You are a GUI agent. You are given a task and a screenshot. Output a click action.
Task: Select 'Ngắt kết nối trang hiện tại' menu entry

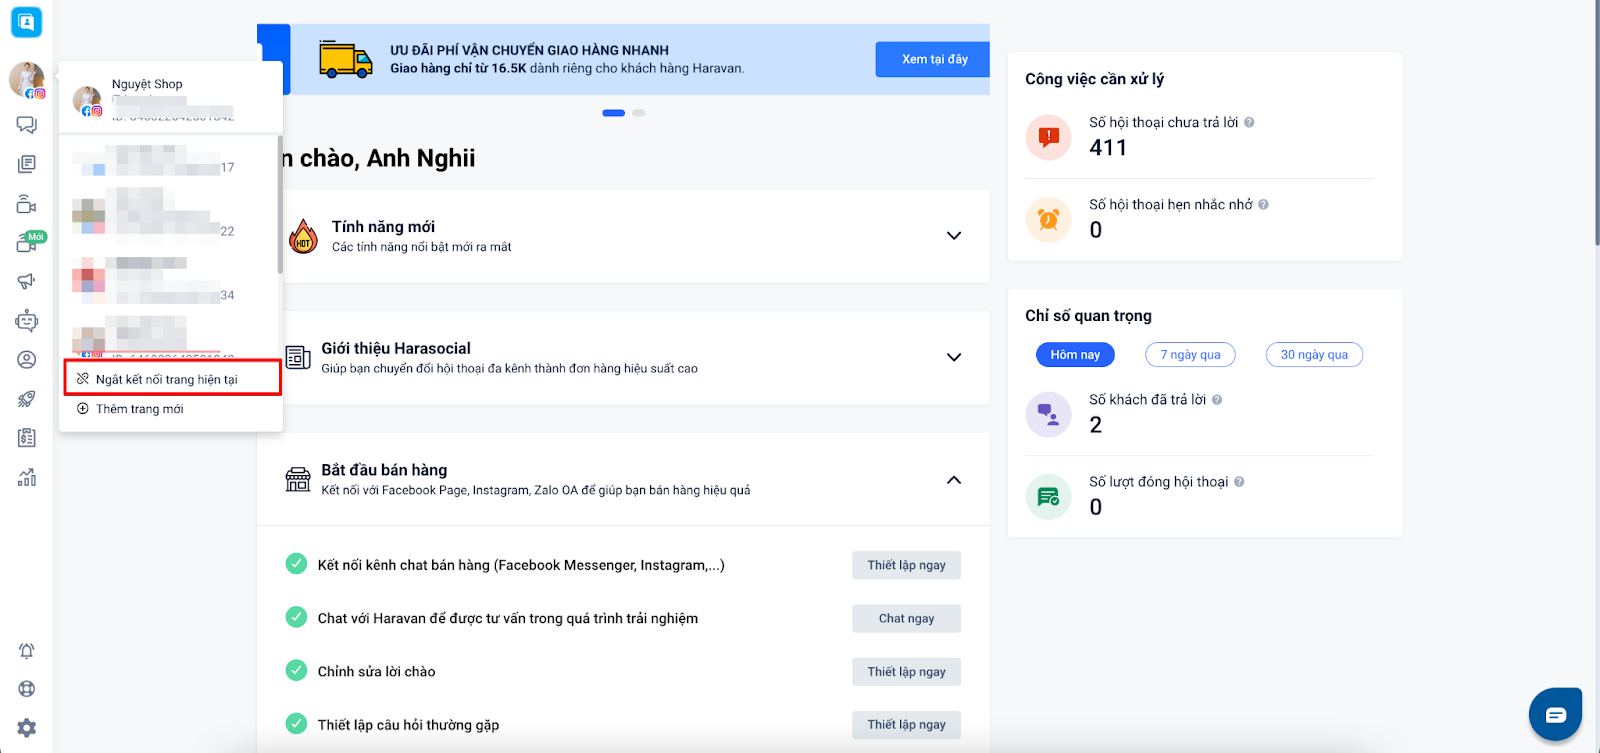point(171,379)
